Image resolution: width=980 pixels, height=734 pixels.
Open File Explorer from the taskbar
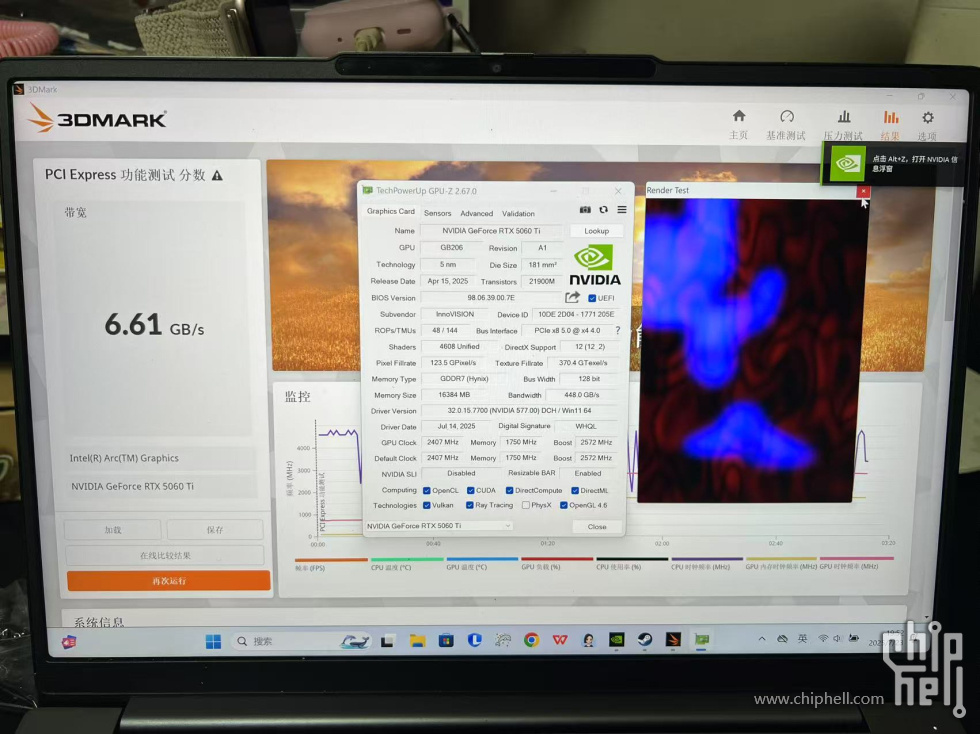tap(417, 640)
